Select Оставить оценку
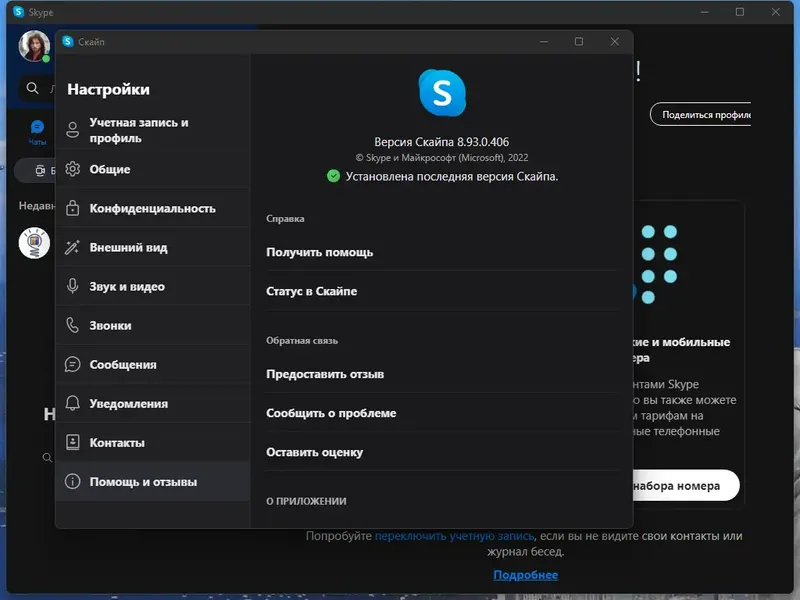 point(315,452)
